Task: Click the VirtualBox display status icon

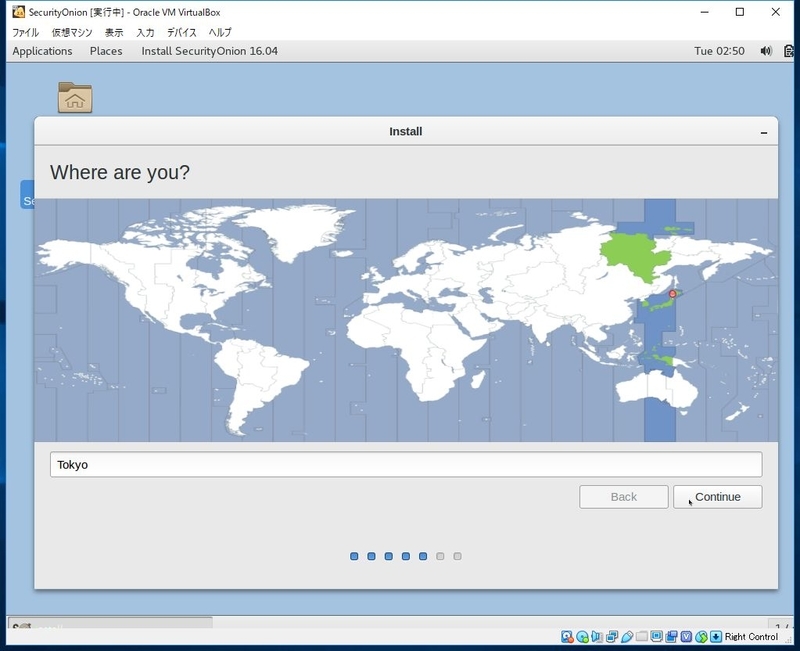Action: pos(657,636)
